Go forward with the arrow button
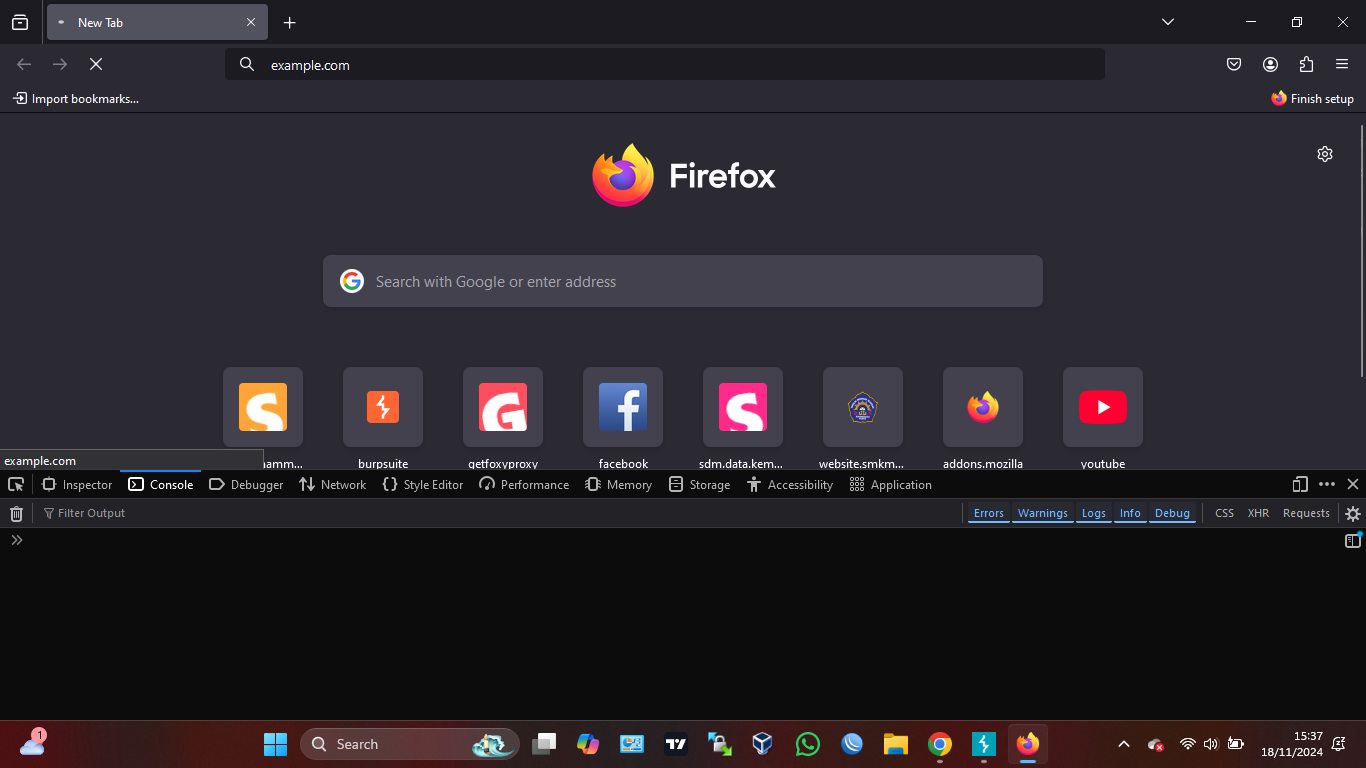1366x768 pixels. point(60,64)
